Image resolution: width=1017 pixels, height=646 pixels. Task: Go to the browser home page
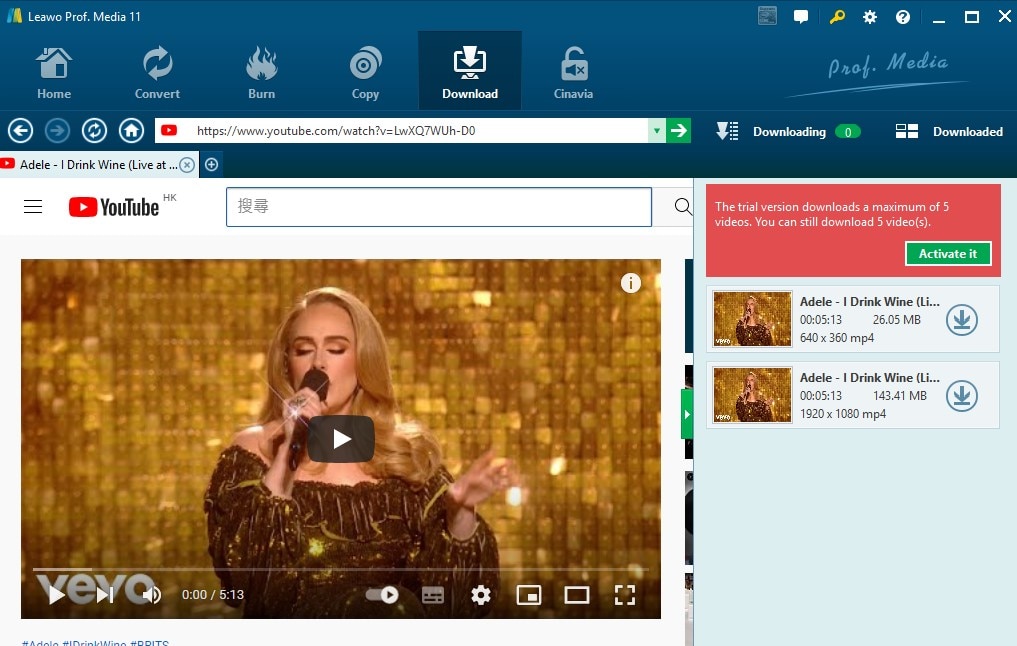coord(131,131)
